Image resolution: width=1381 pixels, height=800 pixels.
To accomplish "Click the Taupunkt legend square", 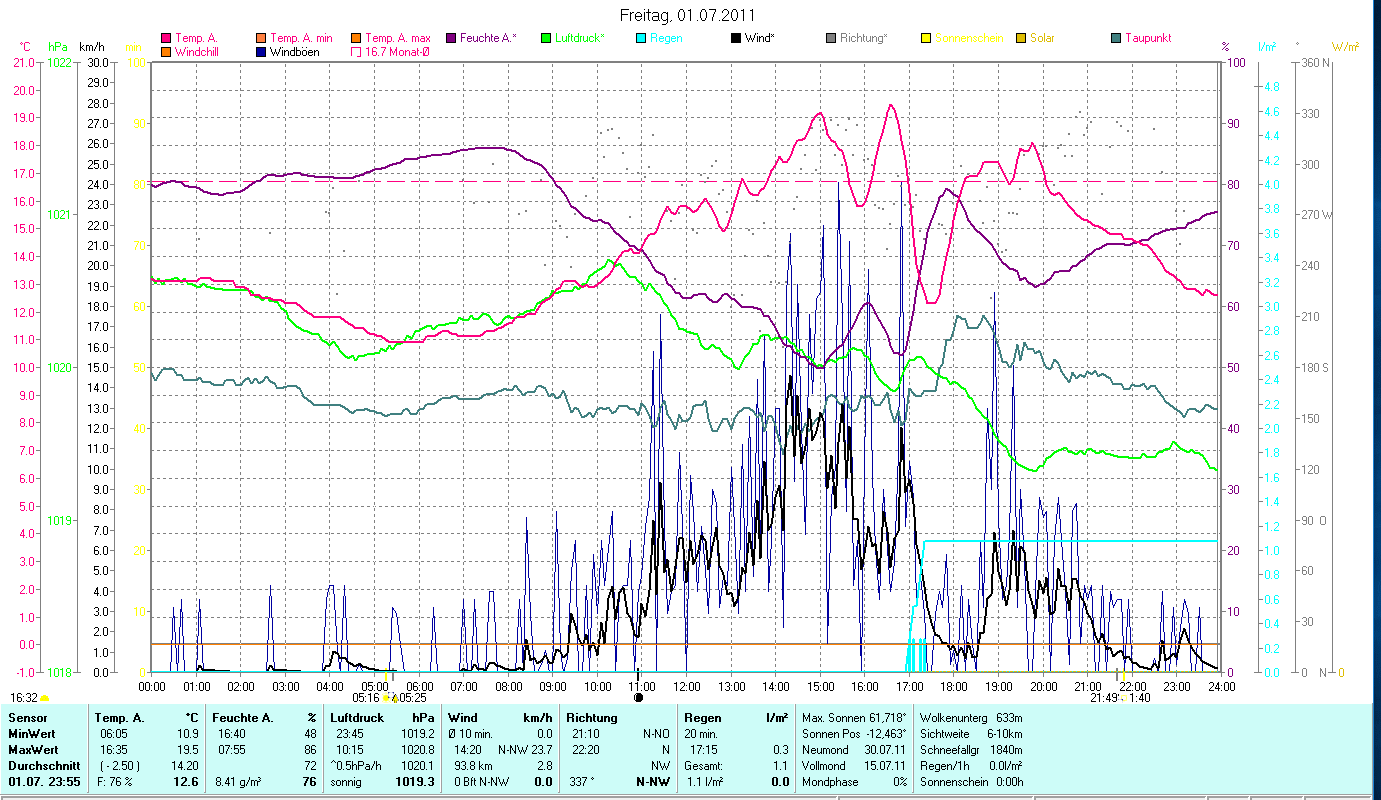I will (1116, 38).
